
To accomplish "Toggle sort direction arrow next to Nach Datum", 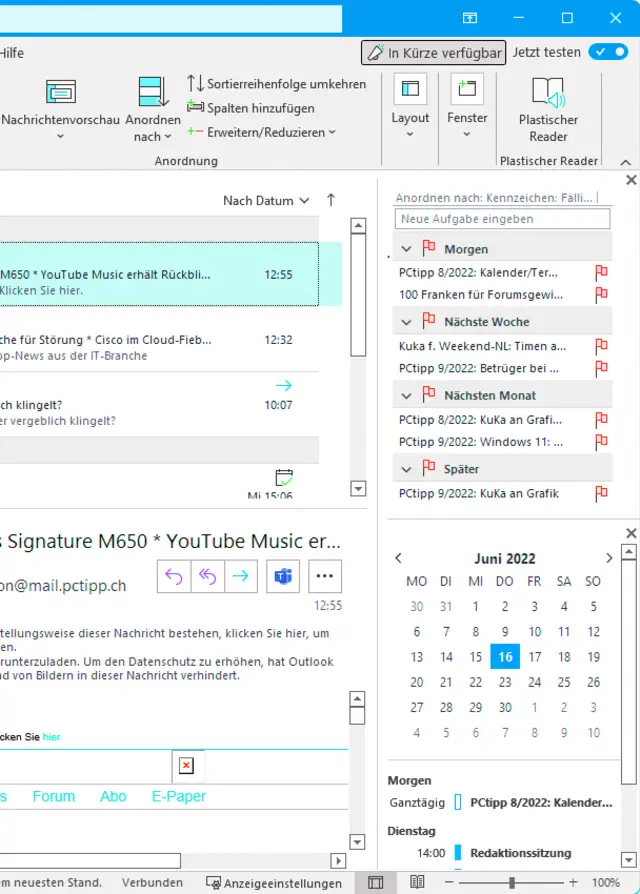I will click(x=331, y=200).
